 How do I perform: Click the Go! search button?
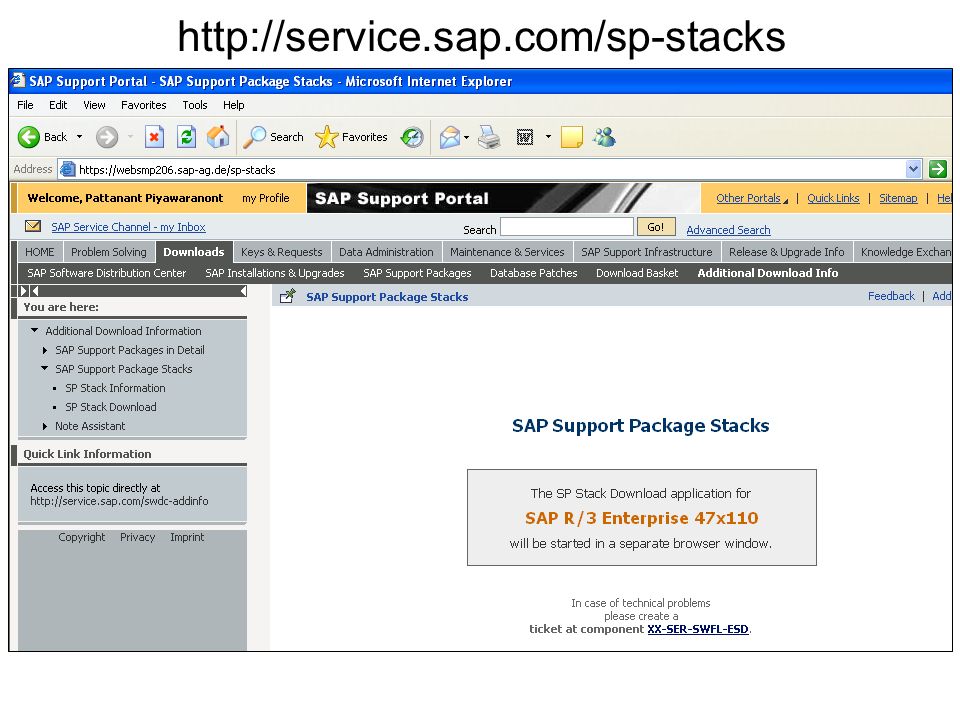point(656,227)
